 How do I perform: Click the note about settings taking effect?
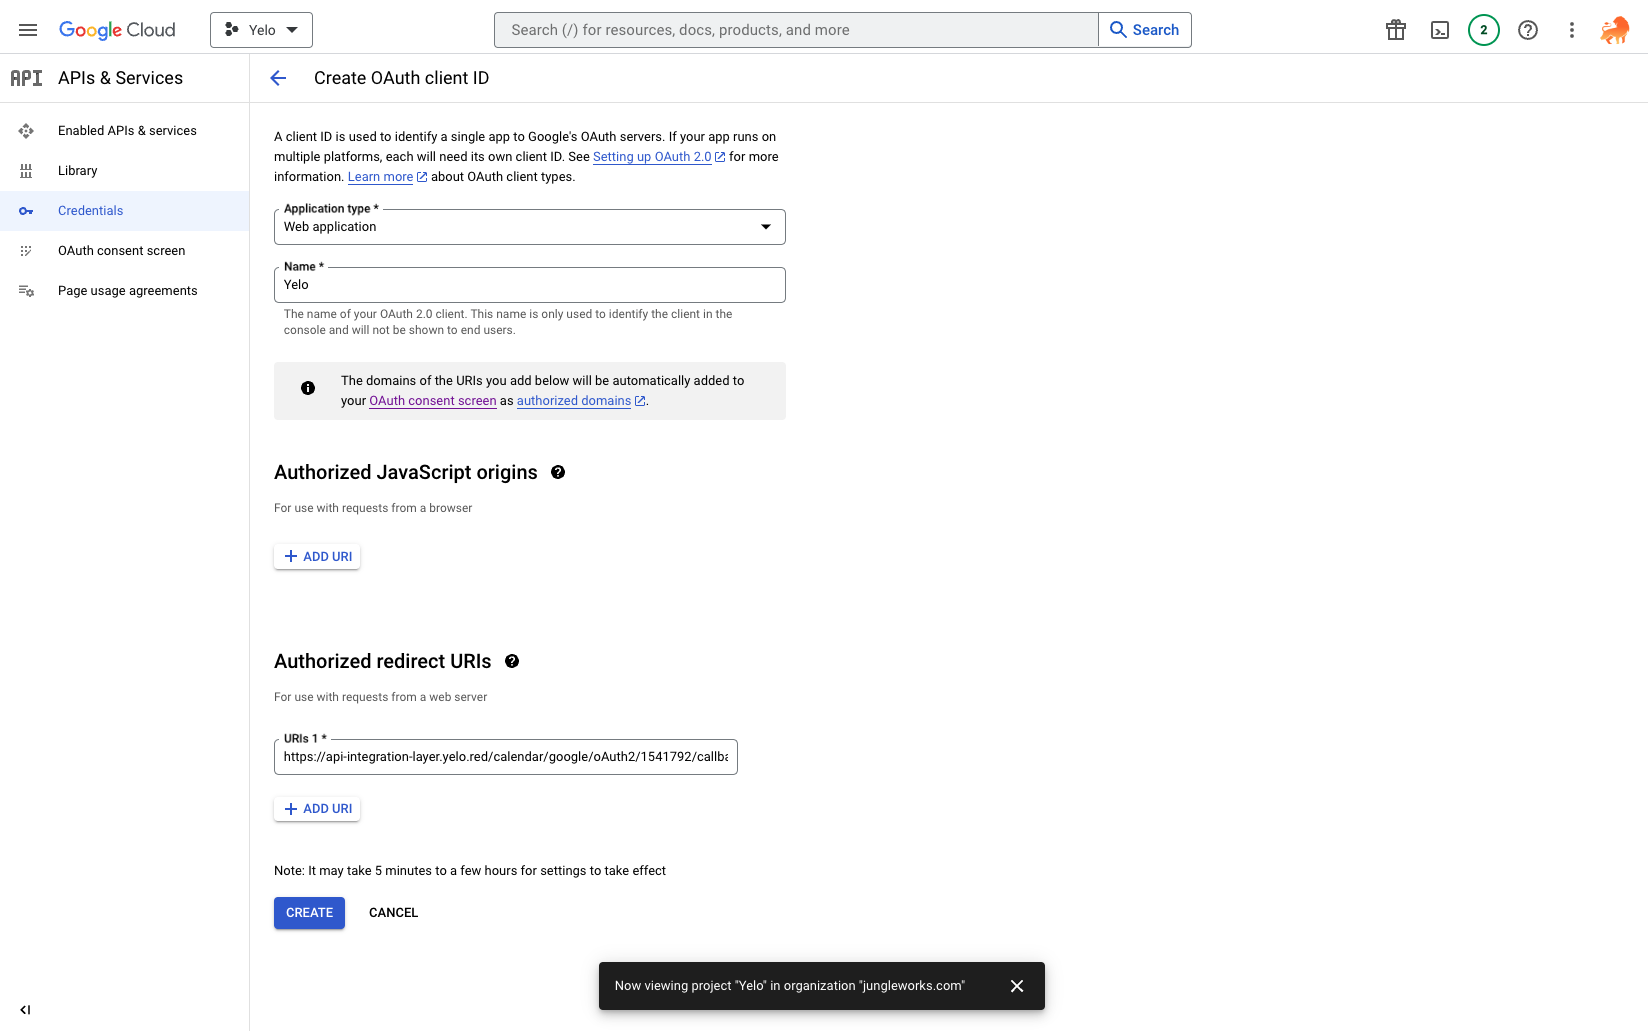click(x=470, y=871)
